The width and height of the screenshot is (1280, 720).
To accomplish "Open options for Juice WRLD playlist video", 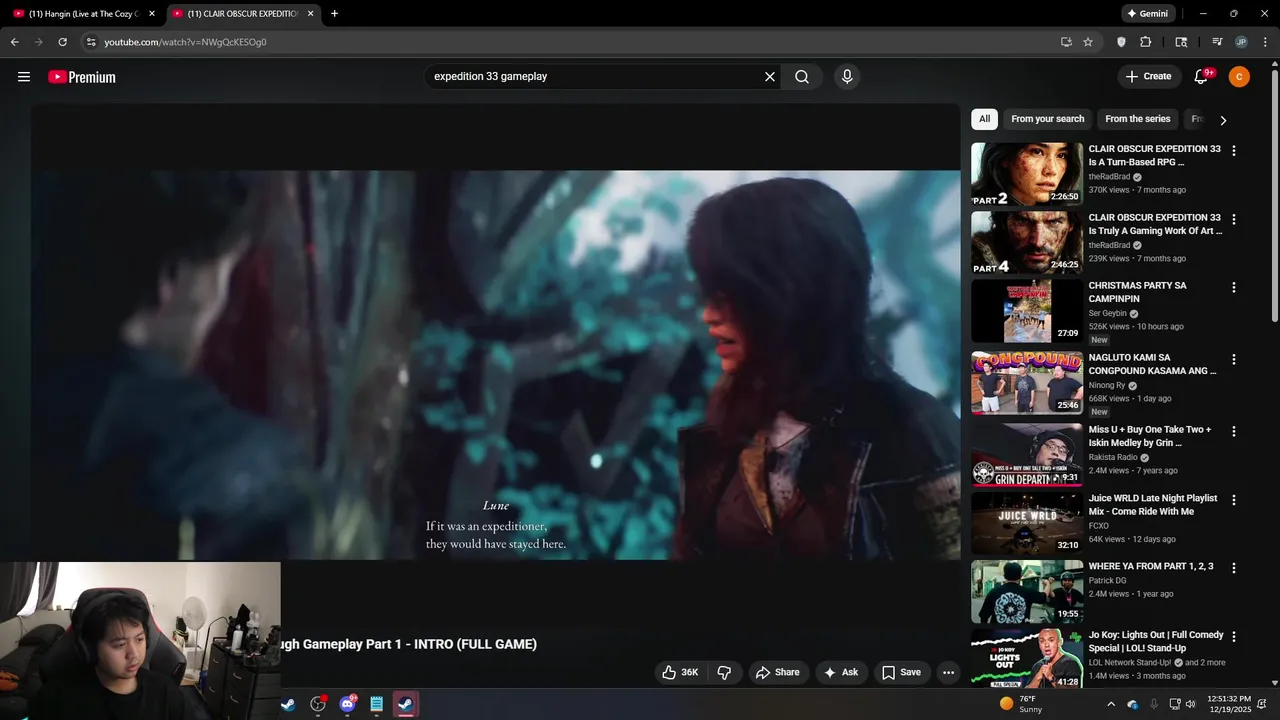I will [x=1234, y=500].
